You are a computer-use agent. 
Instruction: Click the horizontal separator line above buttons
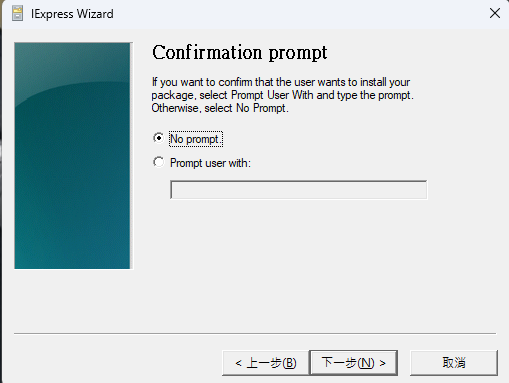pyautogui.click(x=255, y=333)
